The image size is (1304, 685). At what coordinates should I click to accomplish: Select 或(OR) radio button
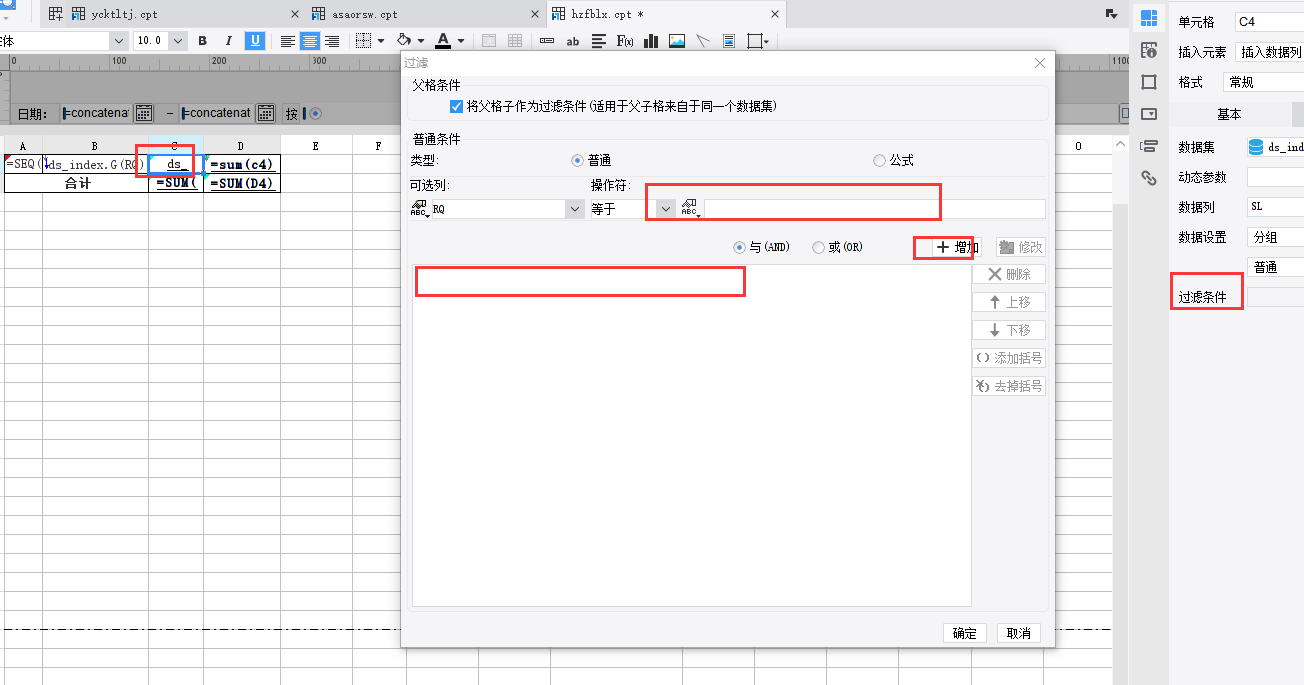click(819, 247)
